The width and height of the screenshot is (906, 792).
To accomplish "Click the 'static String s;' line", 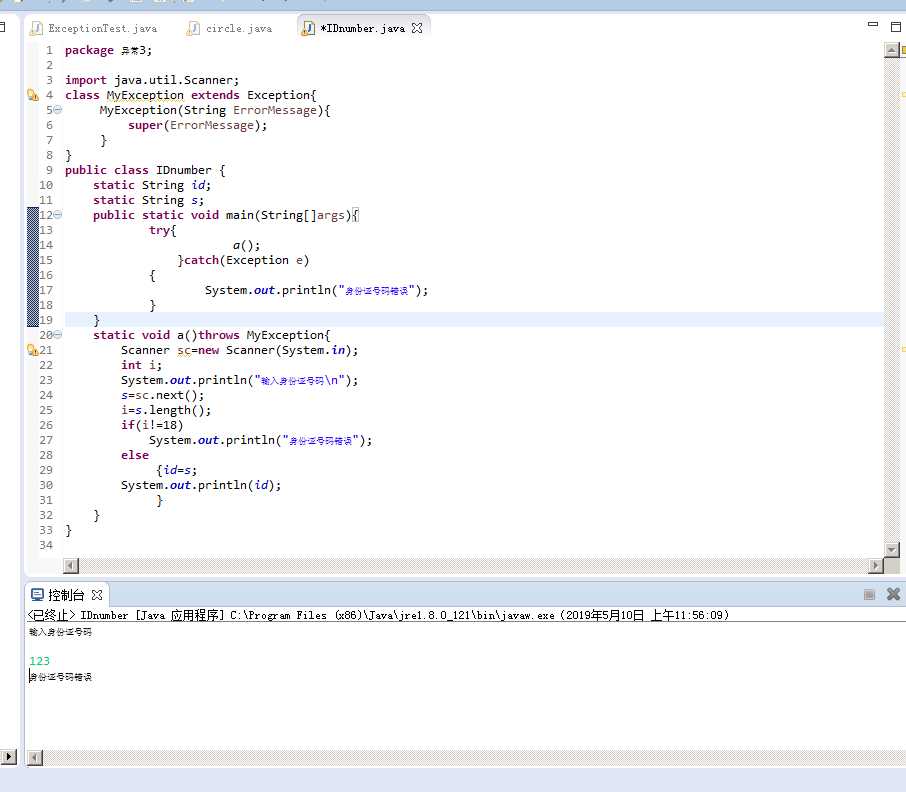I will click(x=148, y=200).
